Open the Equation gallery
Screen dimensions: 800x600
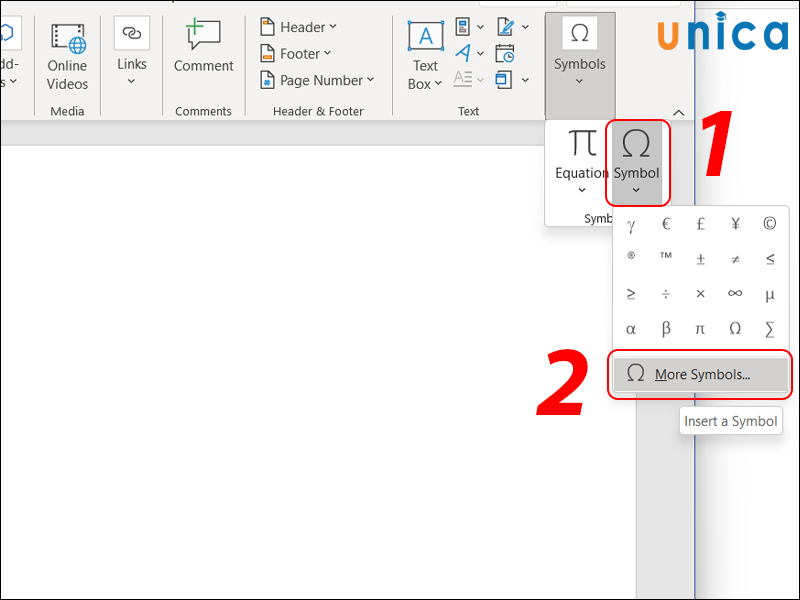581,161
